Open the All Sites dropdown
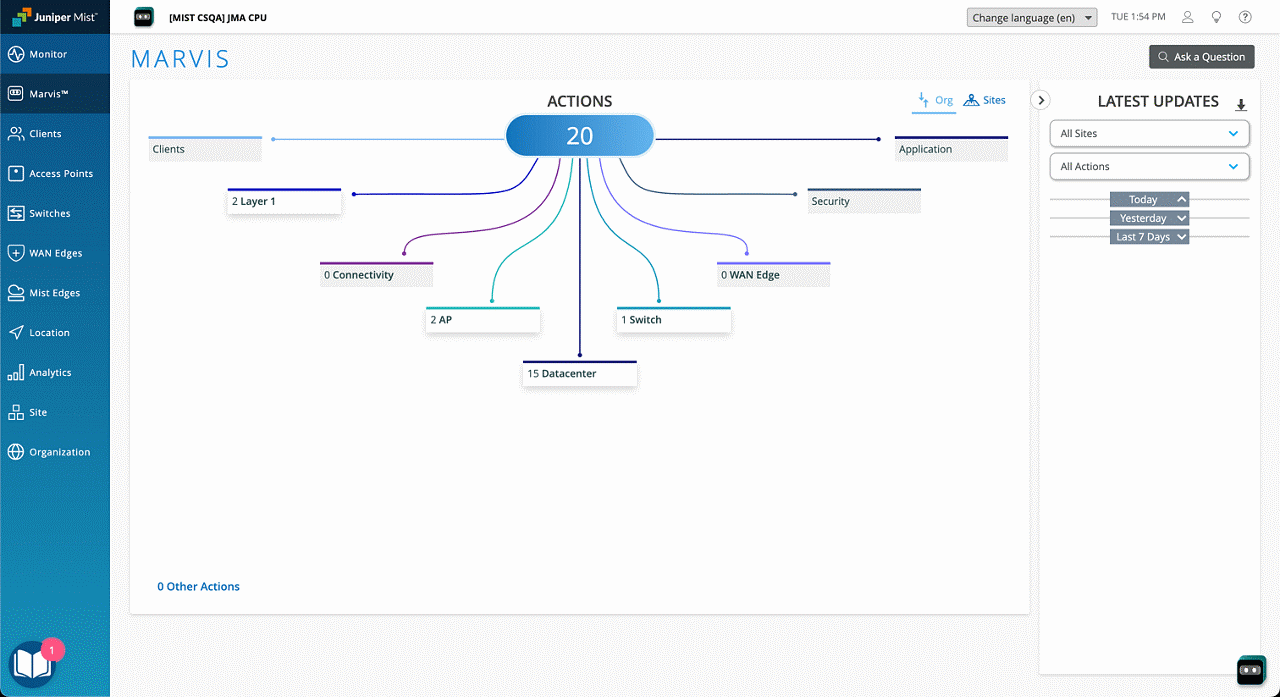 pyautogui.click(x=1149, y=133)
